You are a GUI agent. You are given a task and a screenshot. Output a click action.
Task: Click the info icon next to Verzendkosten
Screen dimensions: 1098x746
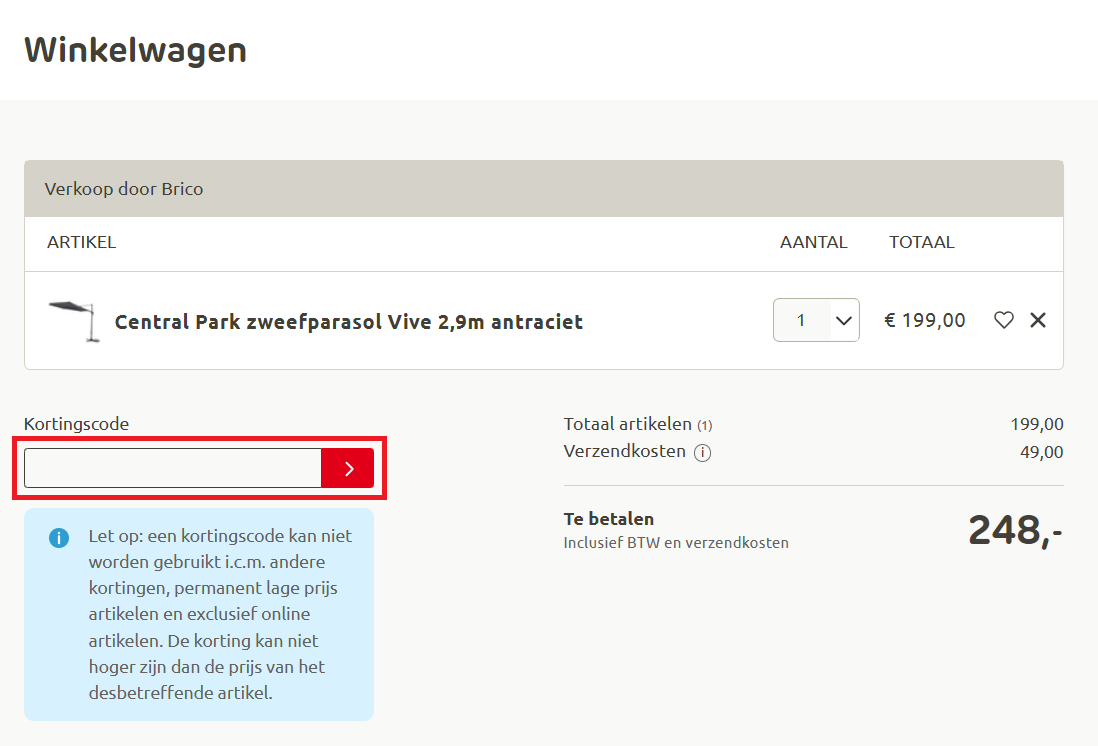tap(703, 453)
